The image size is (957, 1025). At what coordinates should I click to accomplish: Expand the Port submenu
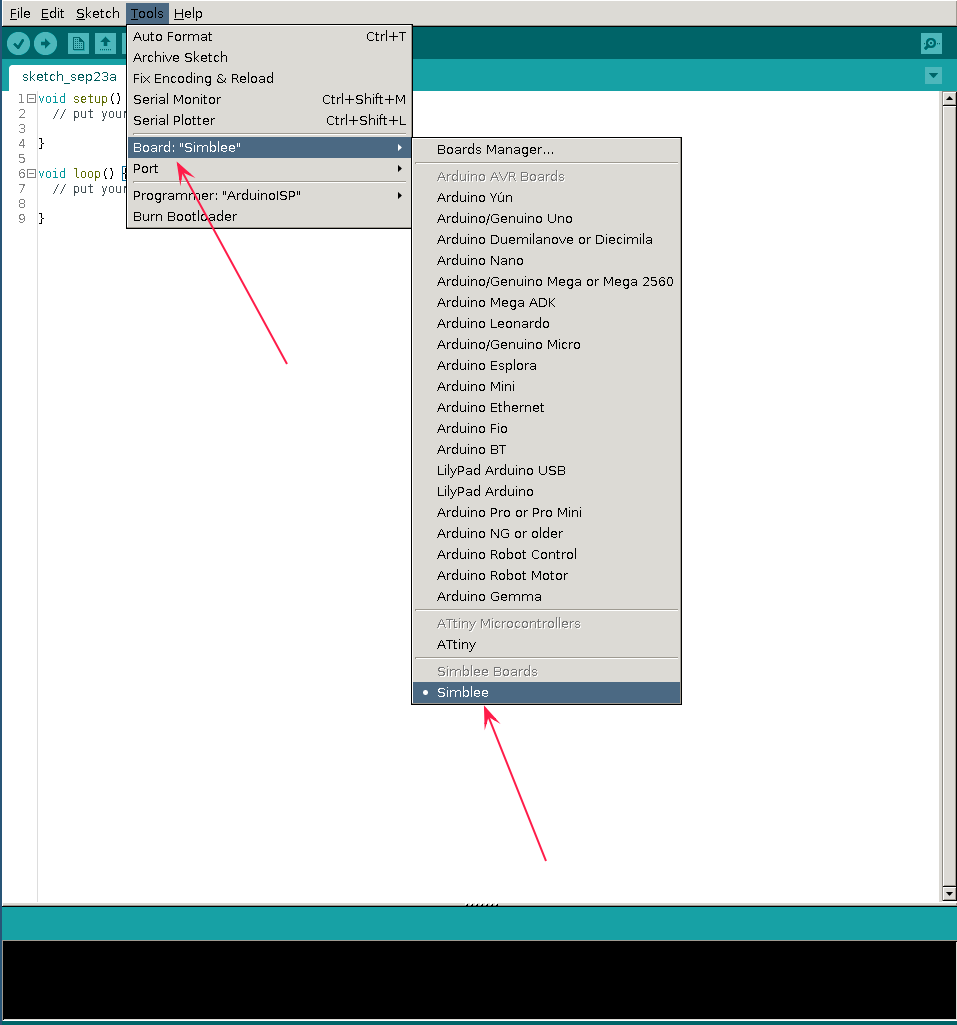coord(269,169)
